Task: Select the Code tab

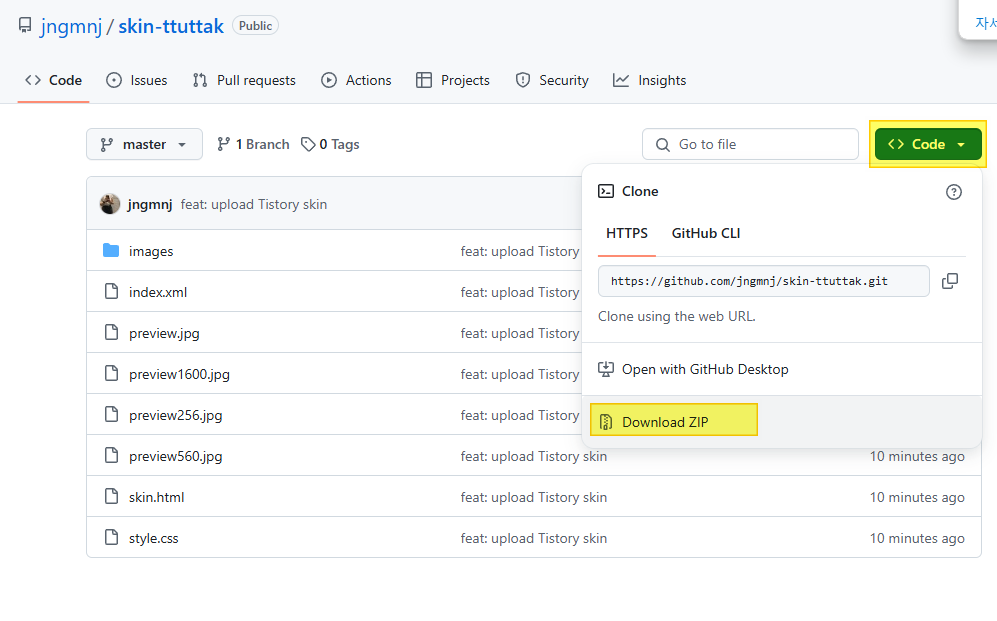Action: (53, 80)
